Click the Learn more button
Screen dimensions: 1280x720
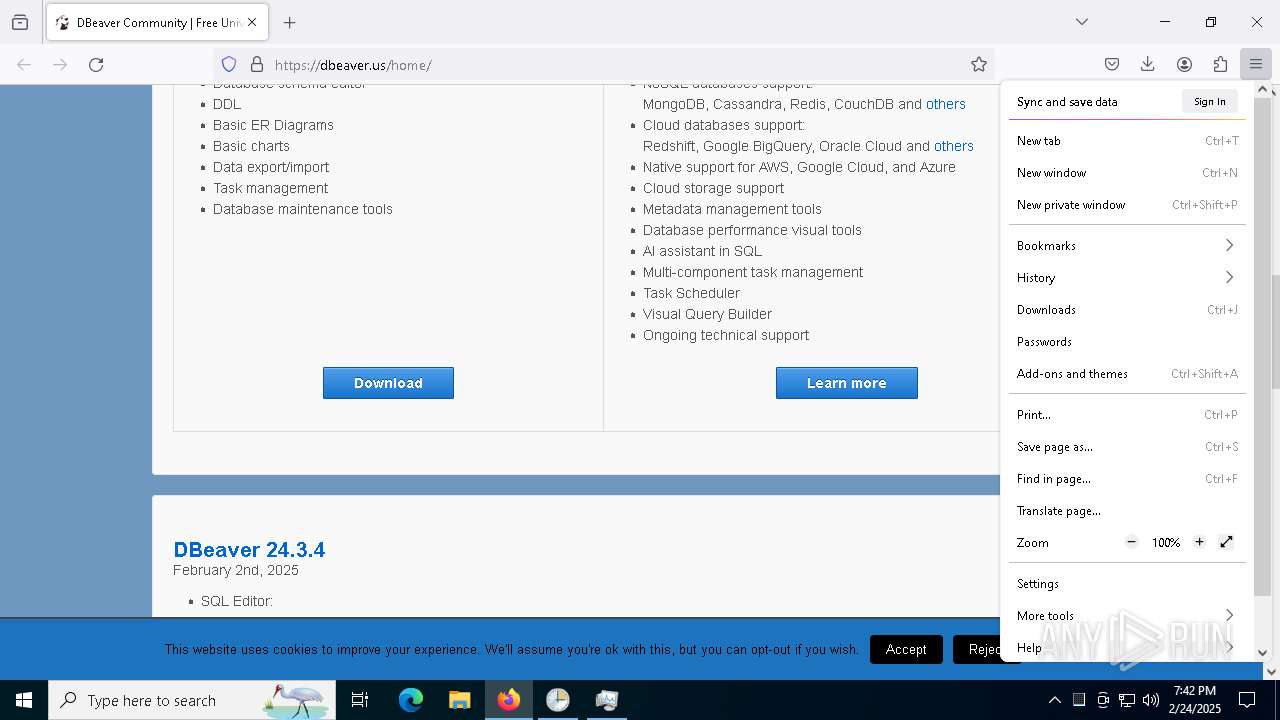[846, 383]
